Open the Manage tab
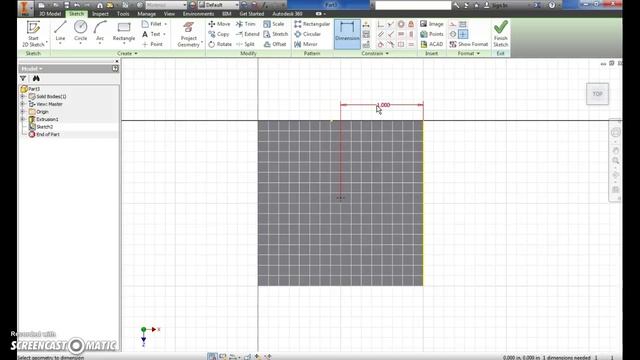Screen dimensions: 640x360 [147, 14]
